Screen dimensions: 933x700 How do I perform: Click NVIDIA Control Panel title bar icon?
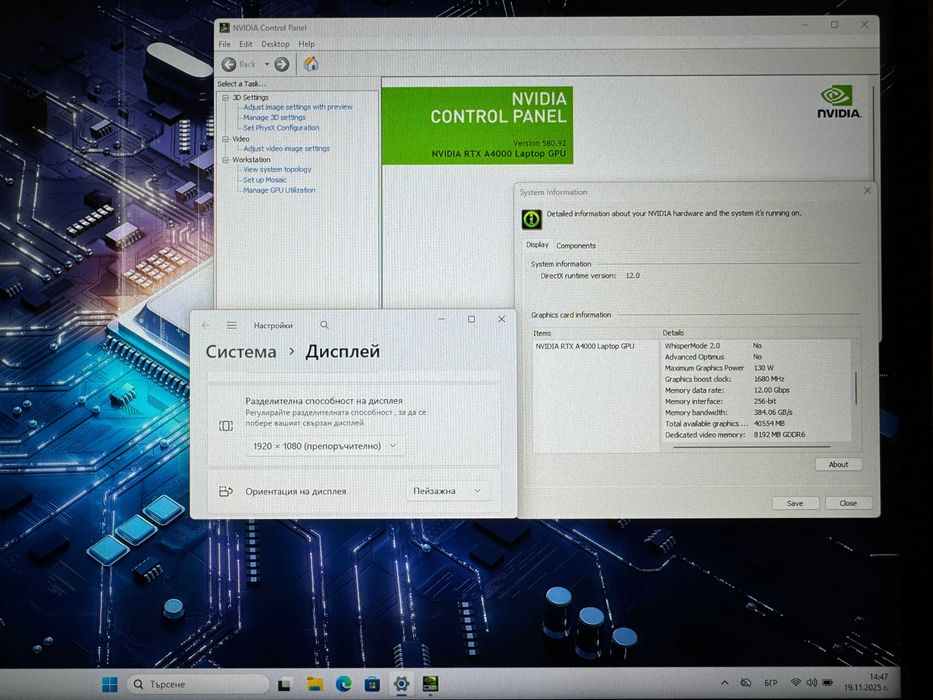pyautogui.click(x=224, y=27)
